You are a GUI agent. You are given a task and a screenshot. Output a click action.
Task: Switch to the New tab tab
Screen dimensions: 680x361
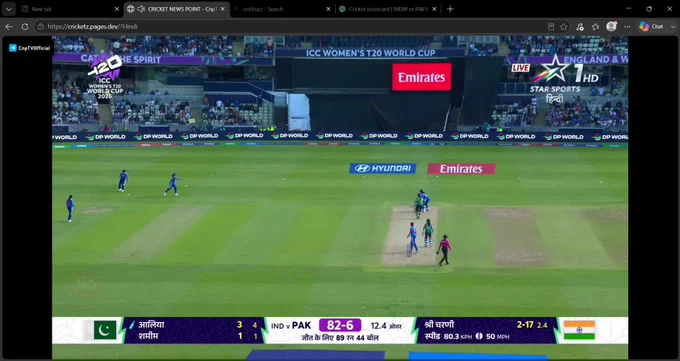69,9
